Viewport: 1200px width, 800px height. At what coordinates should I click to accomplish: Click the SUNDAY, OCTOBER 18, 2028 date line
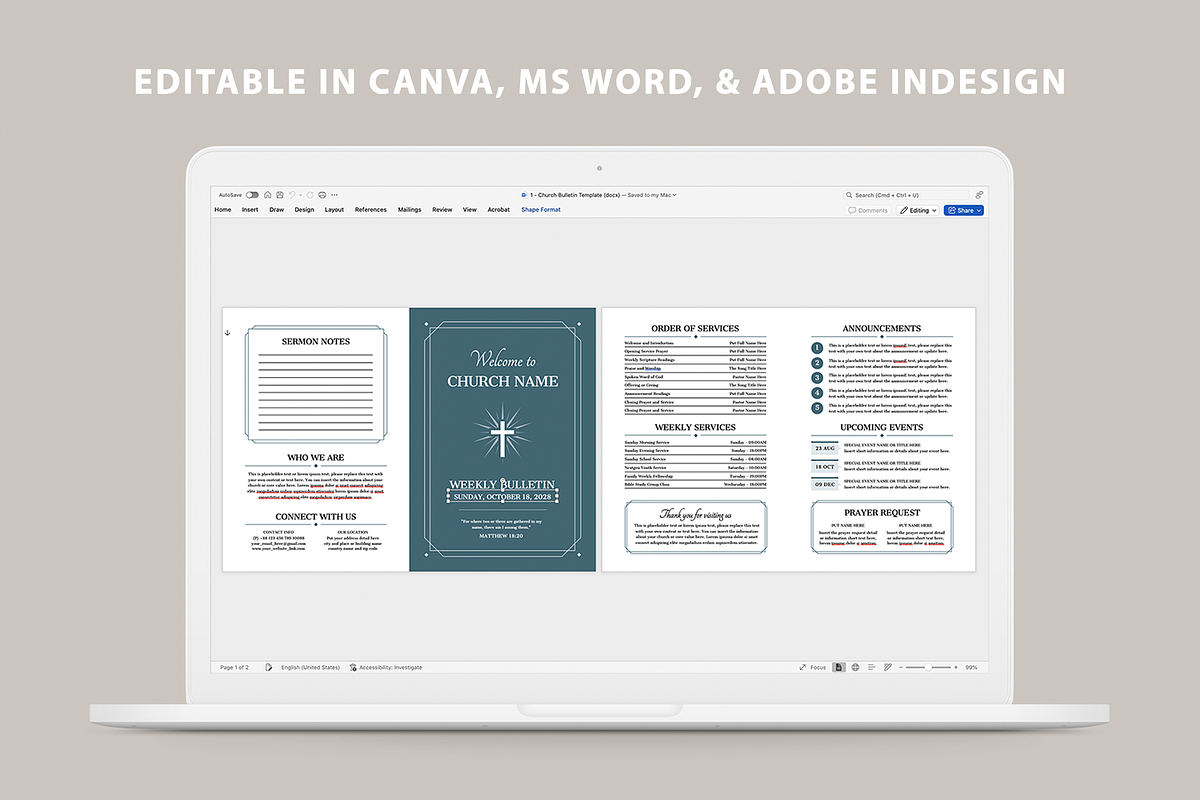pyautogui.click(x=502, y=497)
